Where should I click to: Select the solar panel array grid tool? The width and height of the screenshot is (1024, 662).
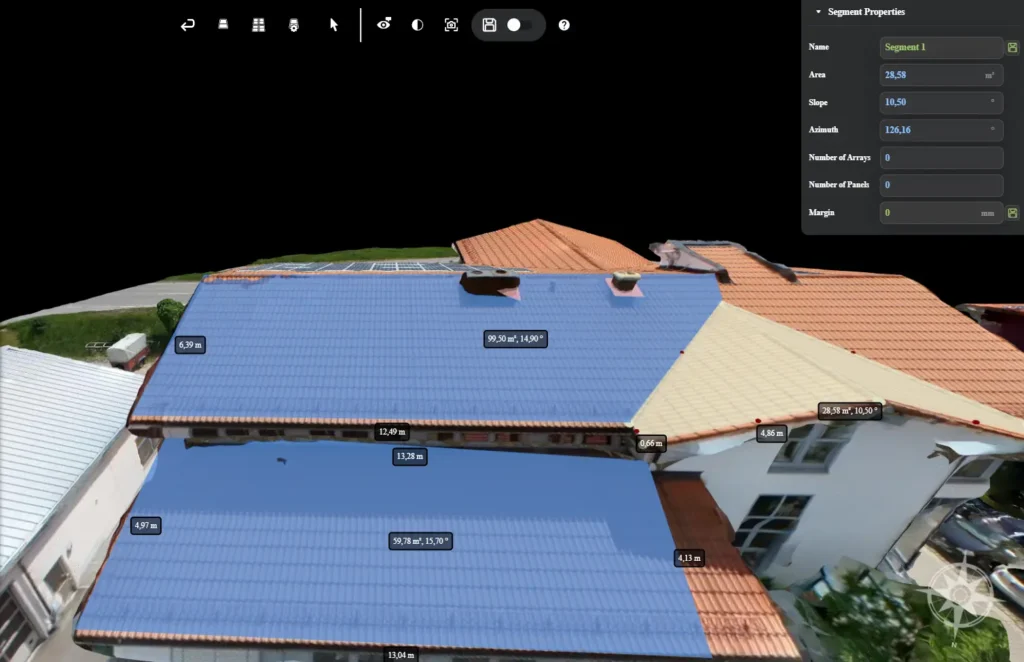point(259,25)
